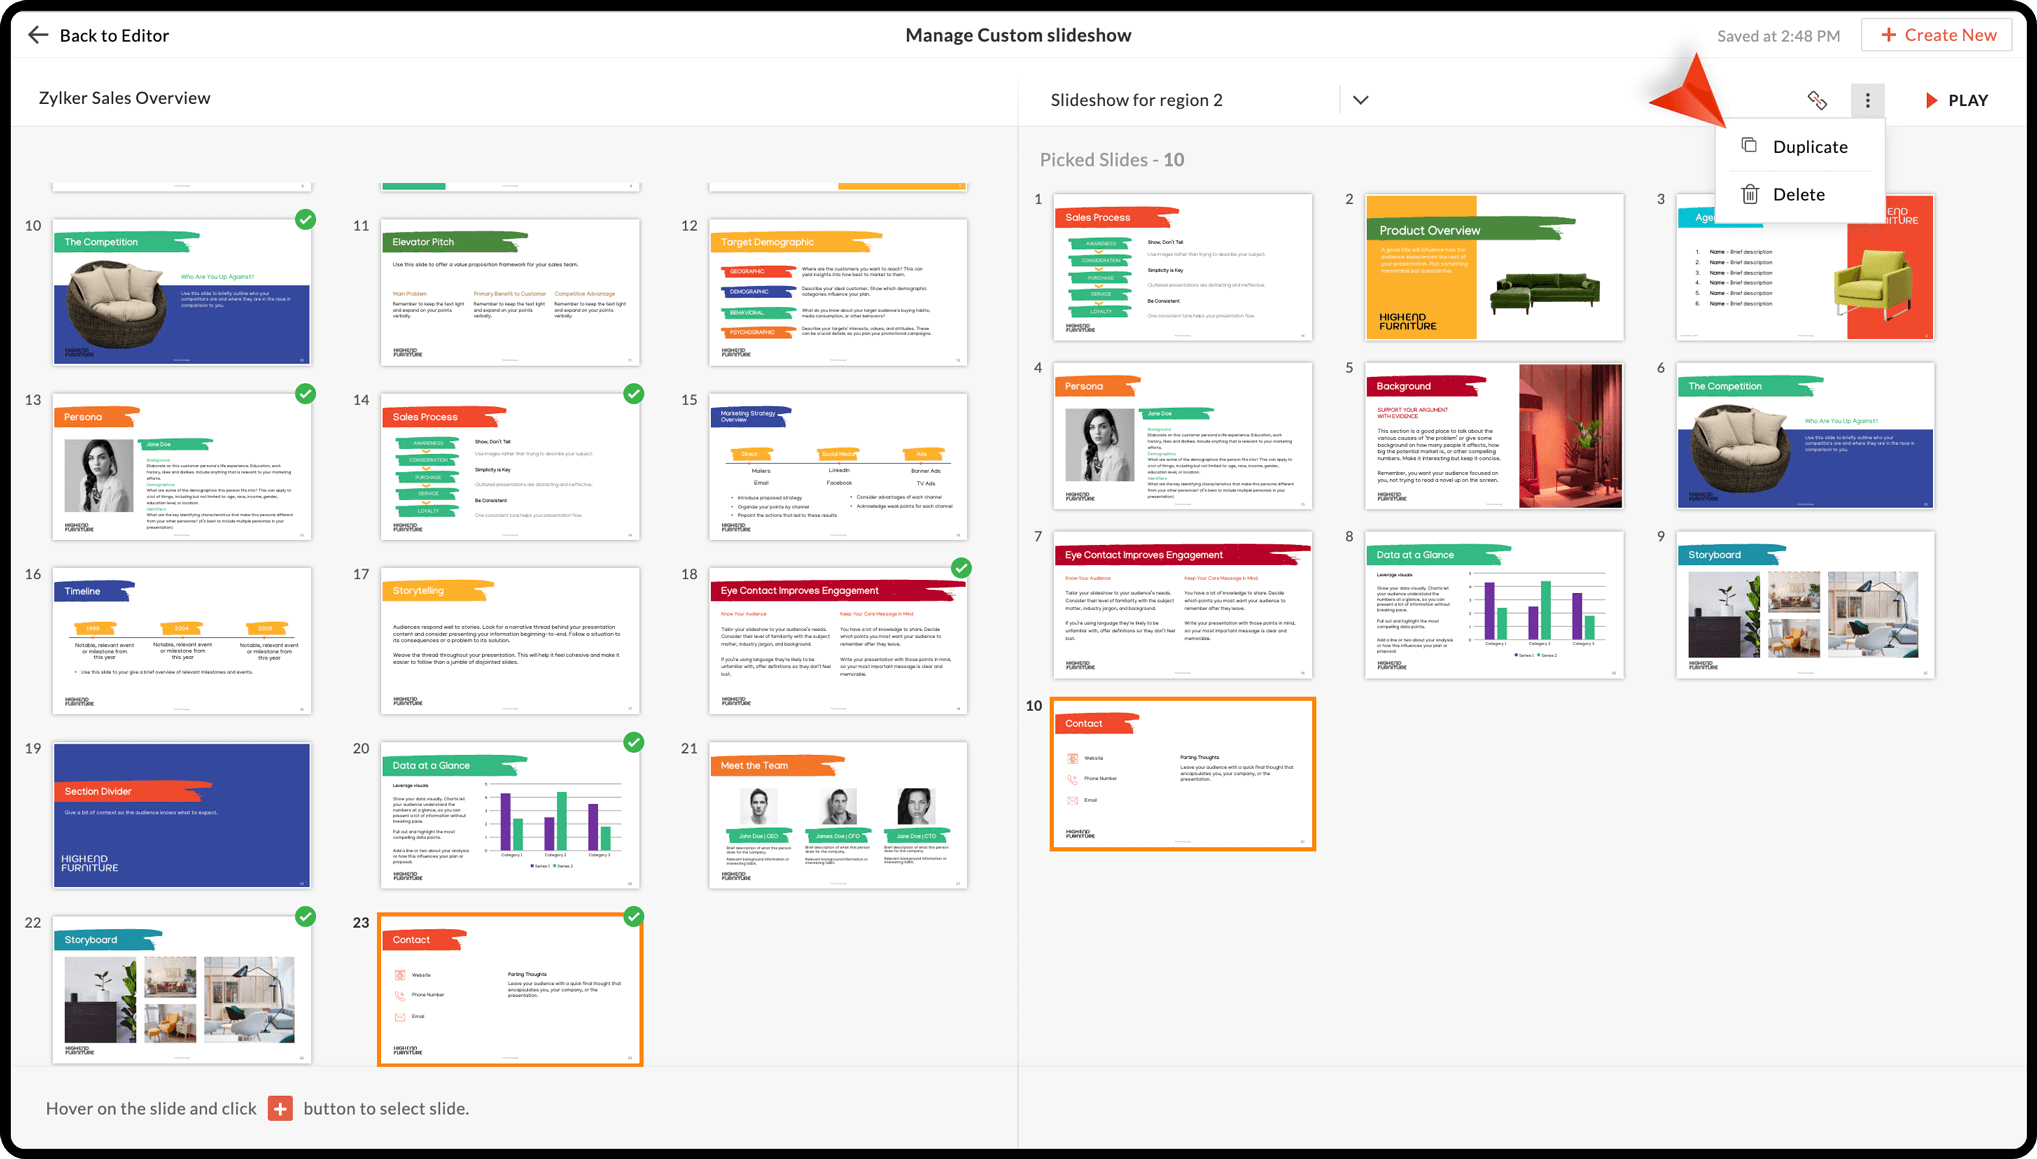Select picked slide 10, Contact
Image resolution: width=2037 pixels, height=1159 pixels.
click(1182, 775)
